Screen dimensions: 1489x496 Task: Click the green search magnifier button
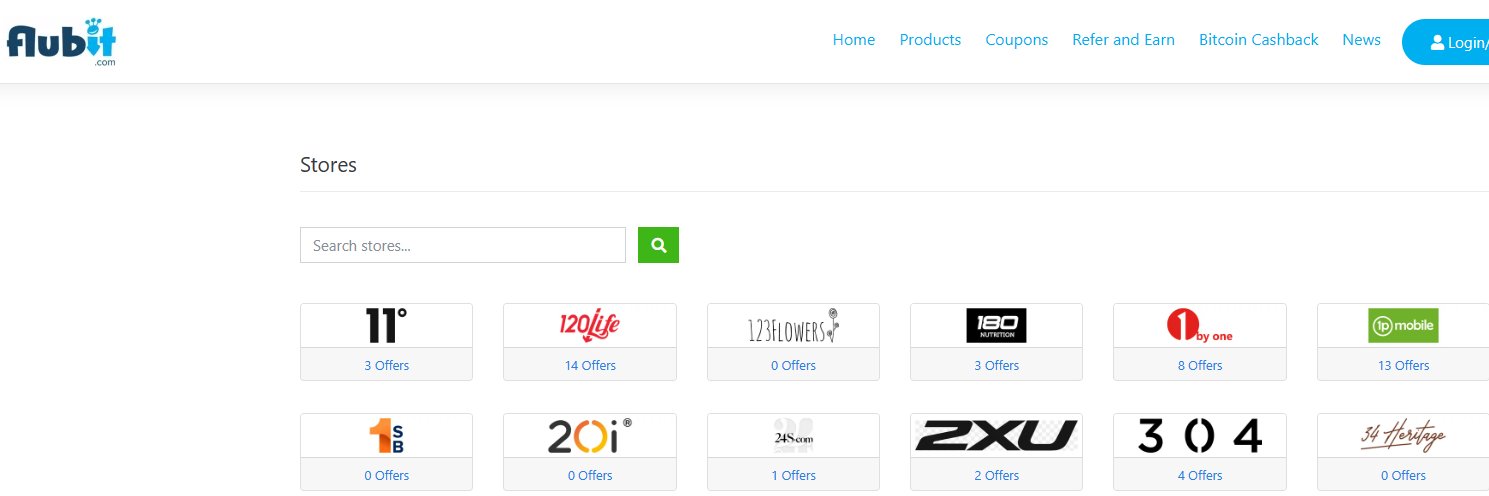click(x=658, y=245)
